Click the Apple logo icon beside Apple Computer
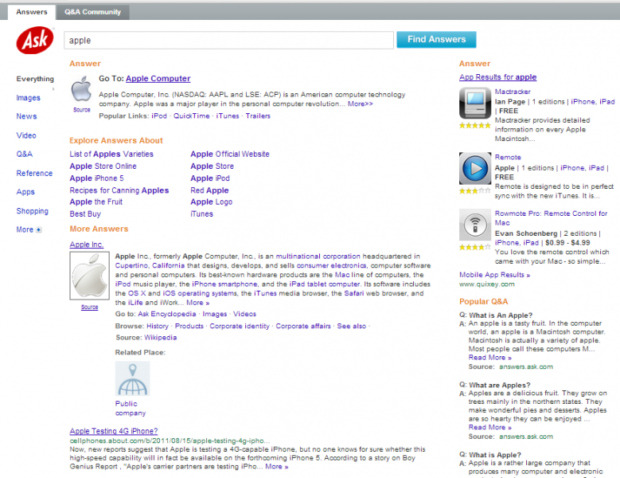Image resolution: width=620 pixels, height=478 pixels. coord(81,91)
